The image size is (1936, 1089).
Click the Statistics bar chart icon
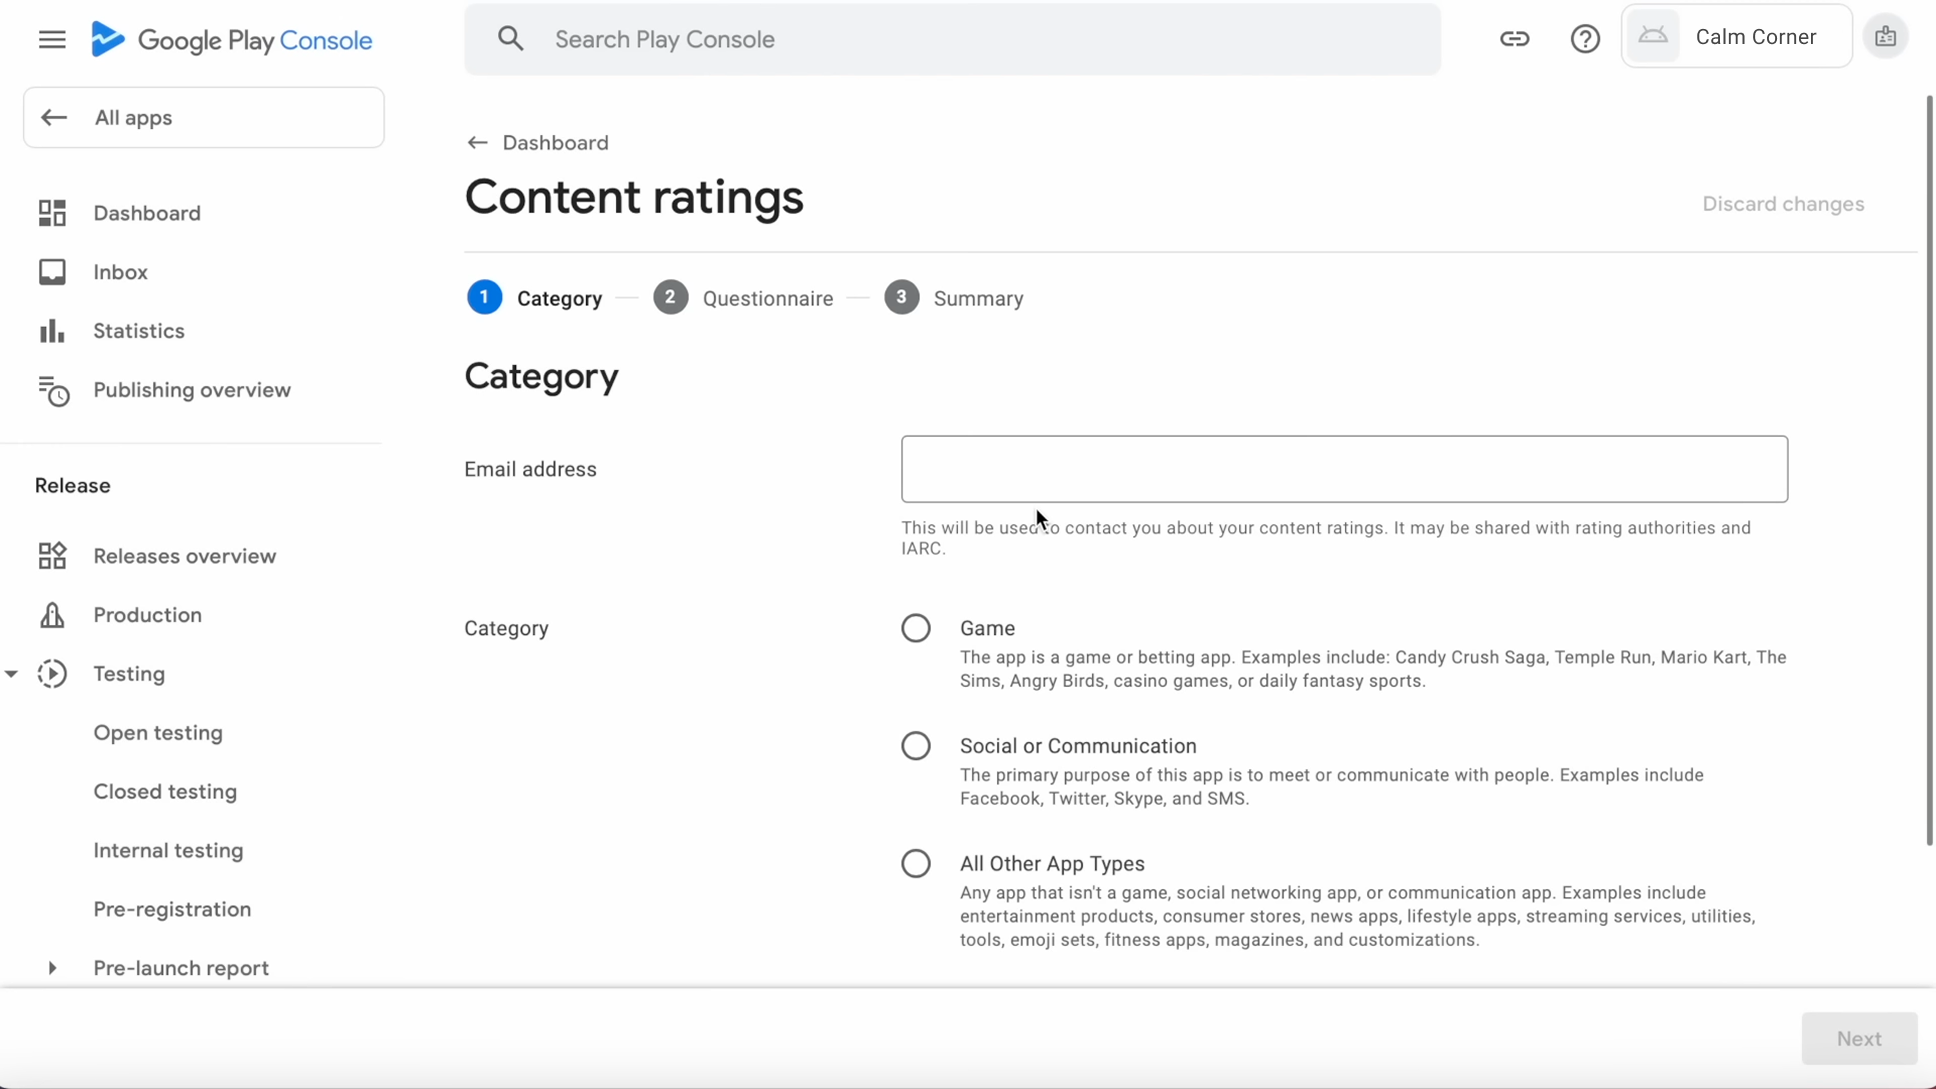52,331
